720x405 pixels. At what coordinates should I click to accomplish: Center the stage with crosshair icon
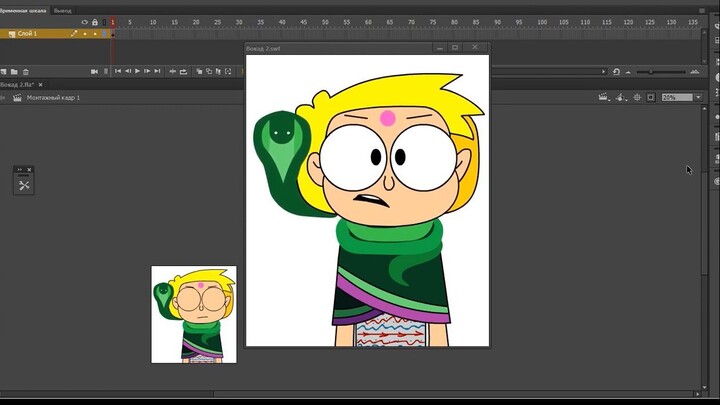pos(637,97)
